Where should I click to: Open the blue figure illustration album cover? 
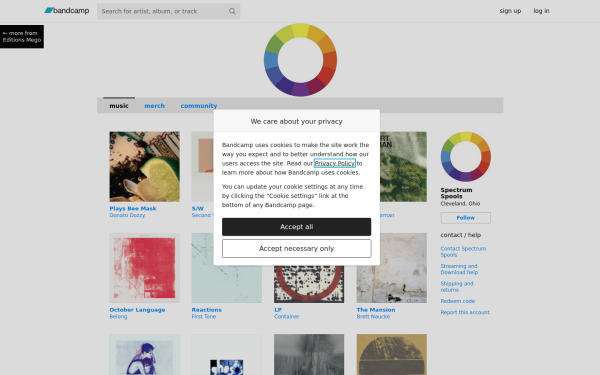pos(145,355)
